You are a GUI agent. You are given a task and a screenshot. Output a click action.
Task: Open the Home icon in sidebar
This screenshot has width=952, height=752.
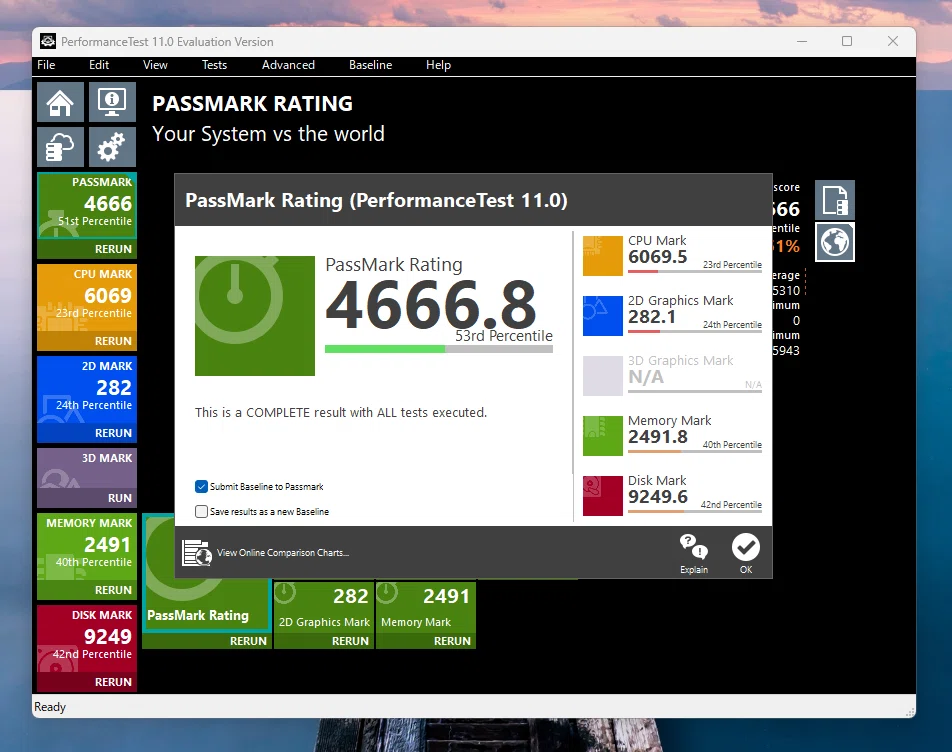pos(60,102)
